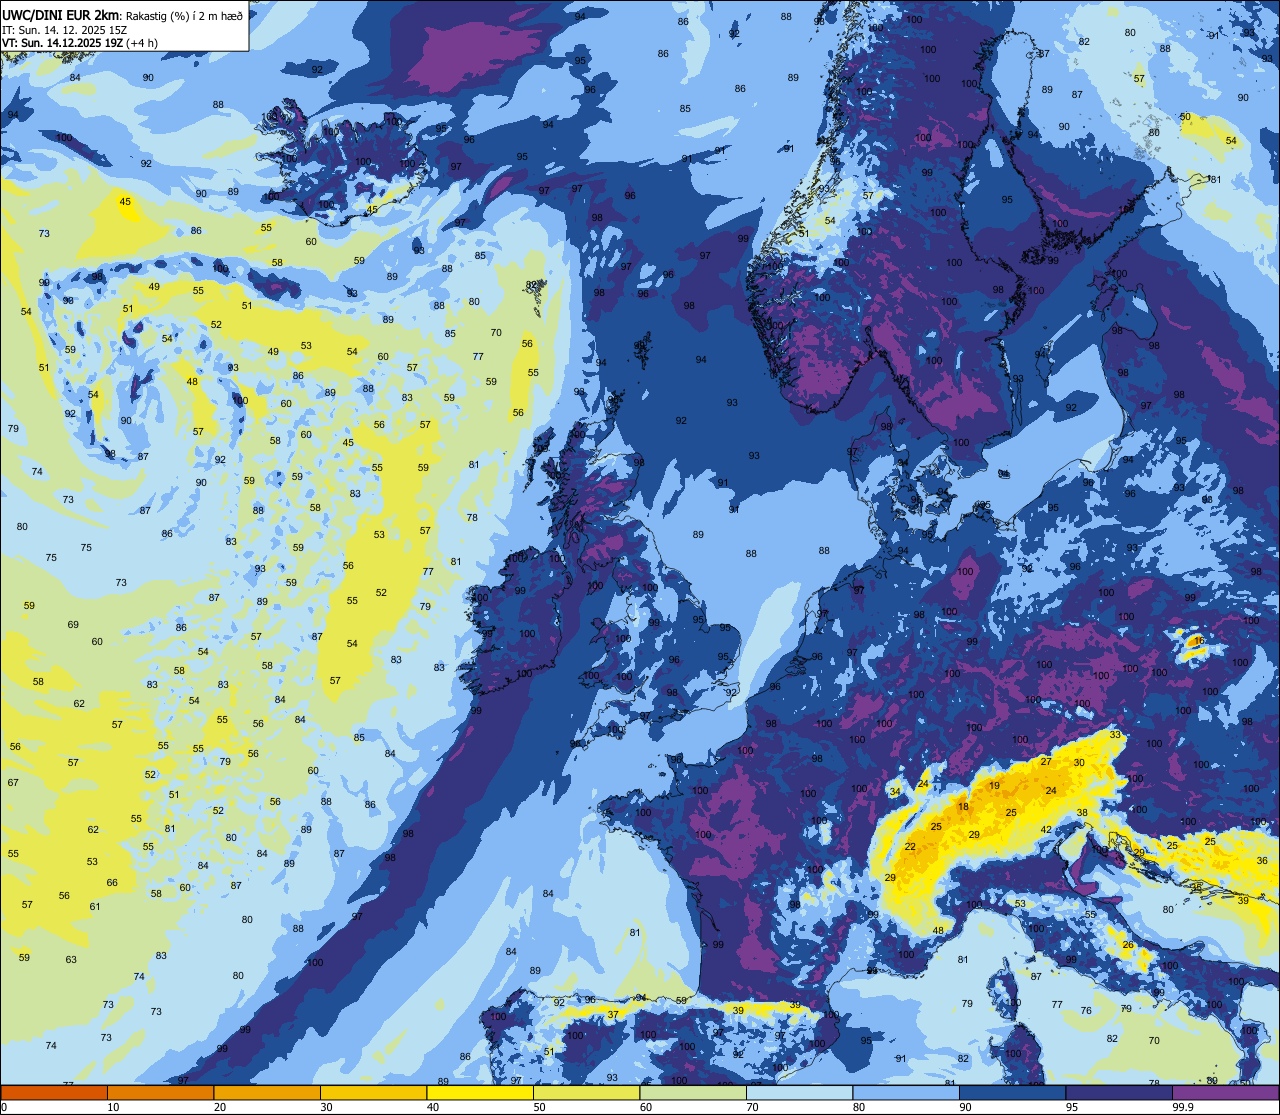Click the humidity value "61" on the map
The height and width of the screenshot is (1115, 1280).
pos(95,907)
